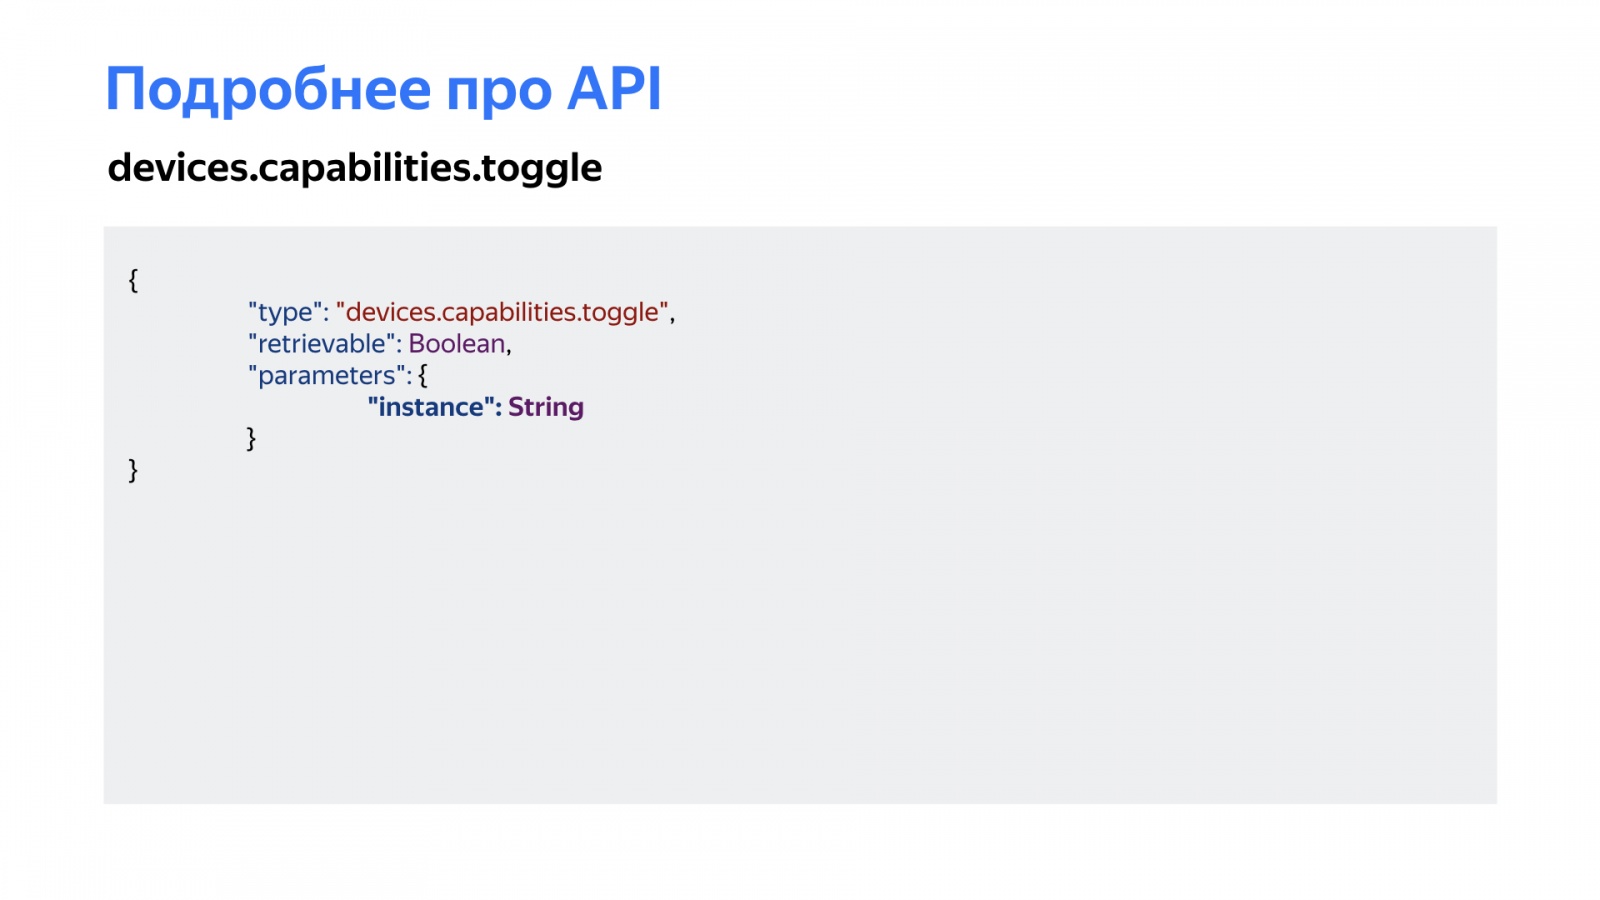Click "capabilities" in the black bold subtitle
This screenshot has height=900, width=1600.
tap(364, 167)
